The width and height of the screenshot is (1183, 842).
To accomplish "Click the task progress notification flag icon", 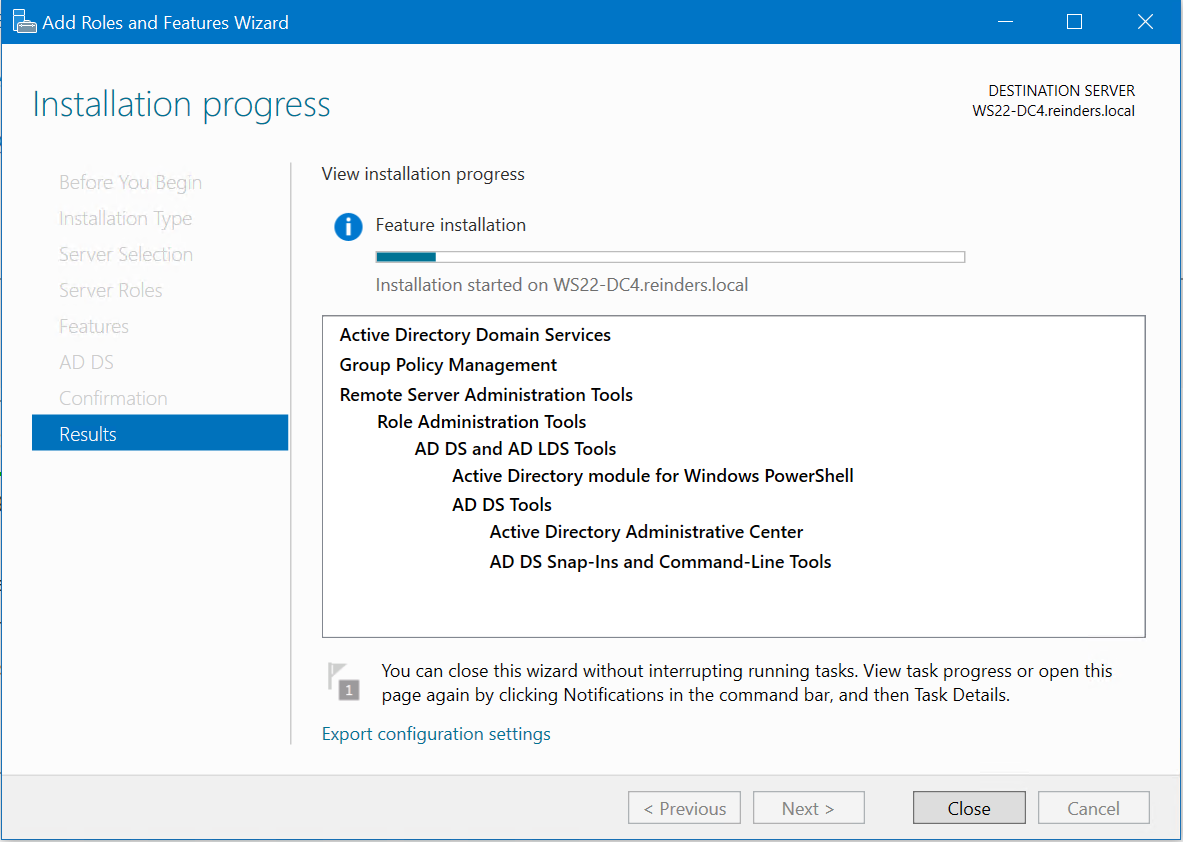I will click(x=344, y=682).
